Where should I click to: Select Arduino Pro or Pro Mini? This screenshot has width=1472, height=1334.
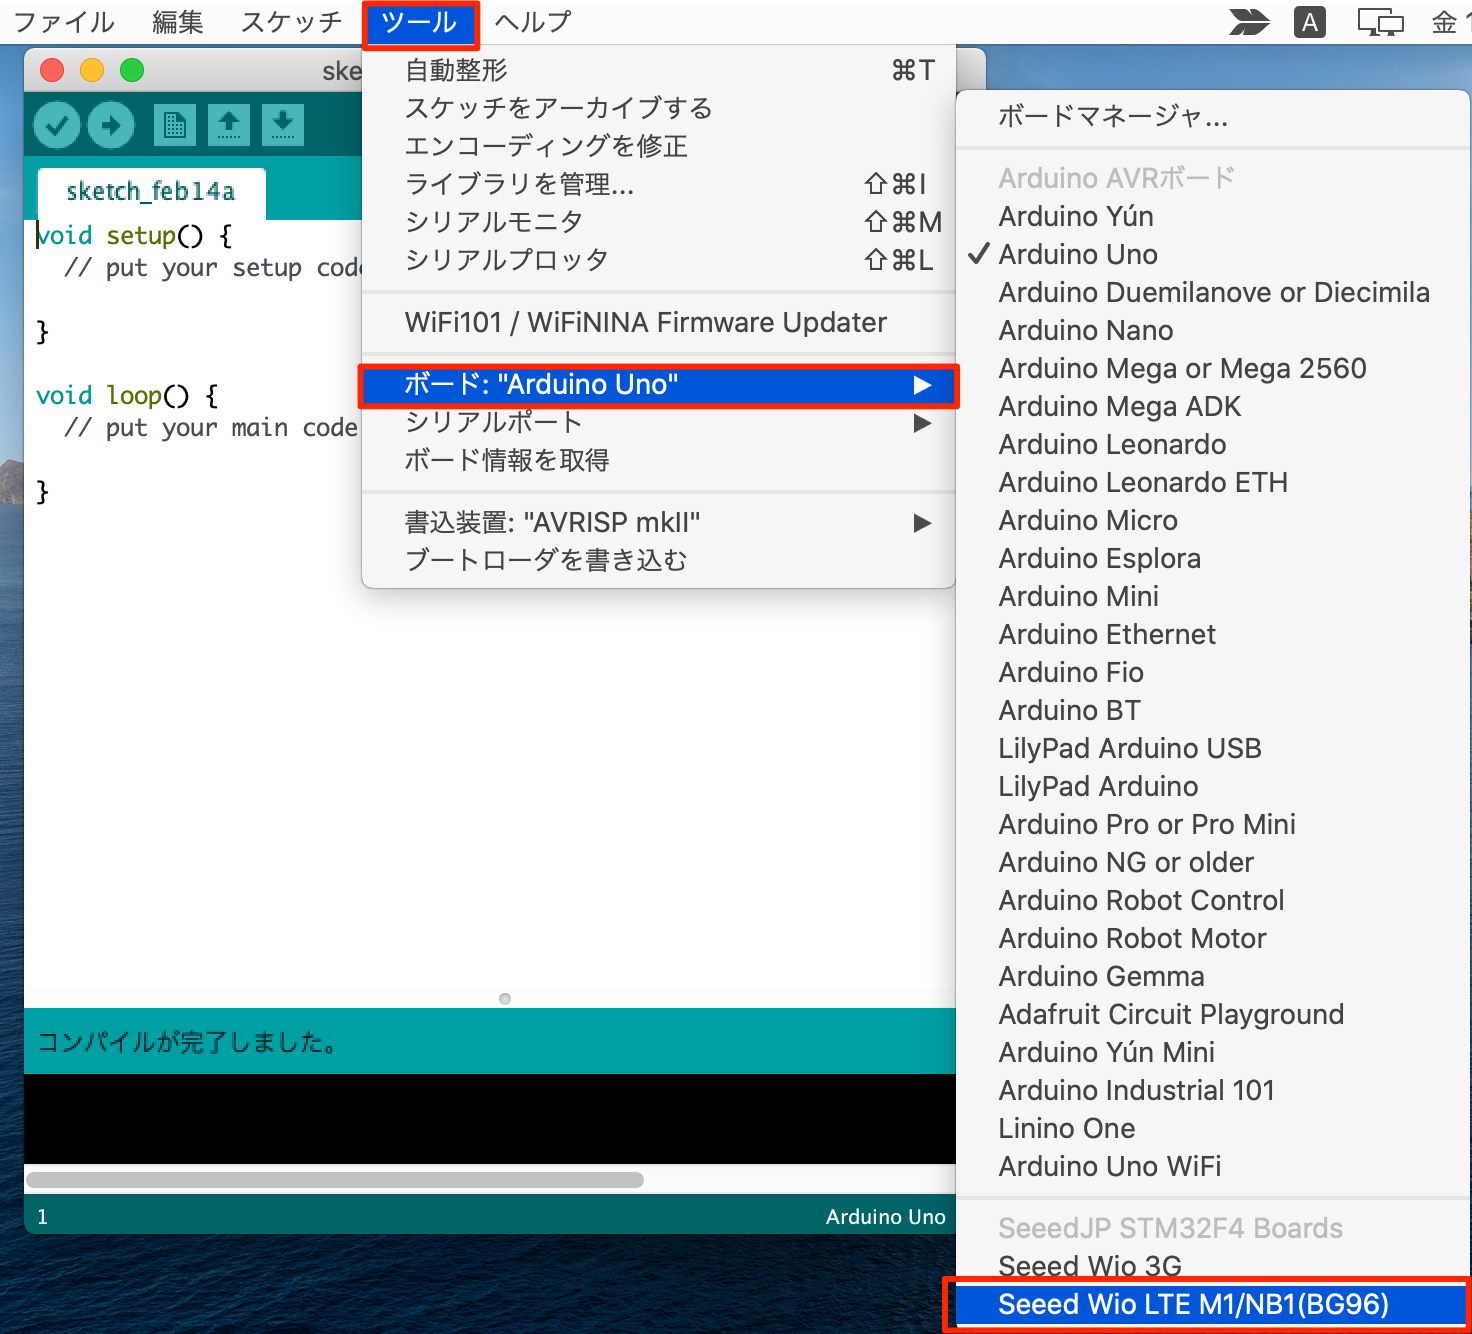[1212, 824]
